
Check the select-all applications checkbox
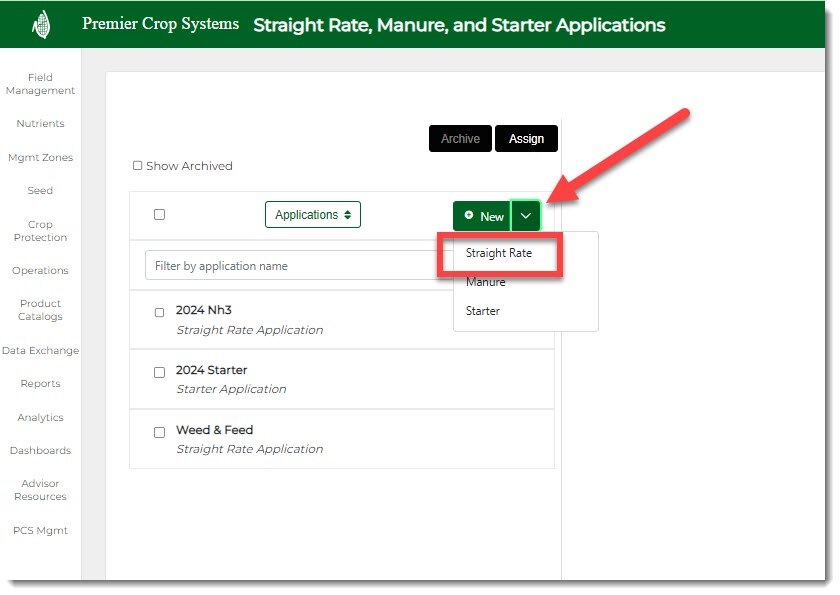[159, 214]
